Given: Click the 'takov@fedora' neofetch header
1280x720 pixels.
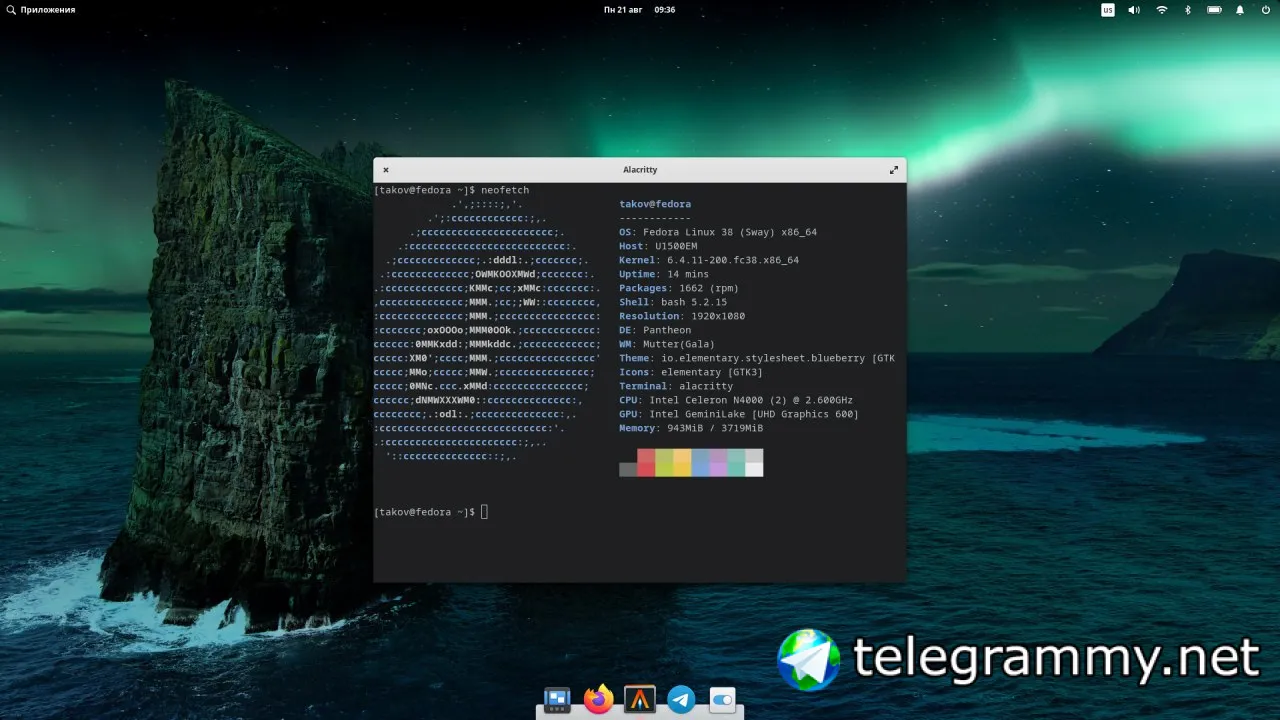Looking at the screenshot, I should [655, 204].
